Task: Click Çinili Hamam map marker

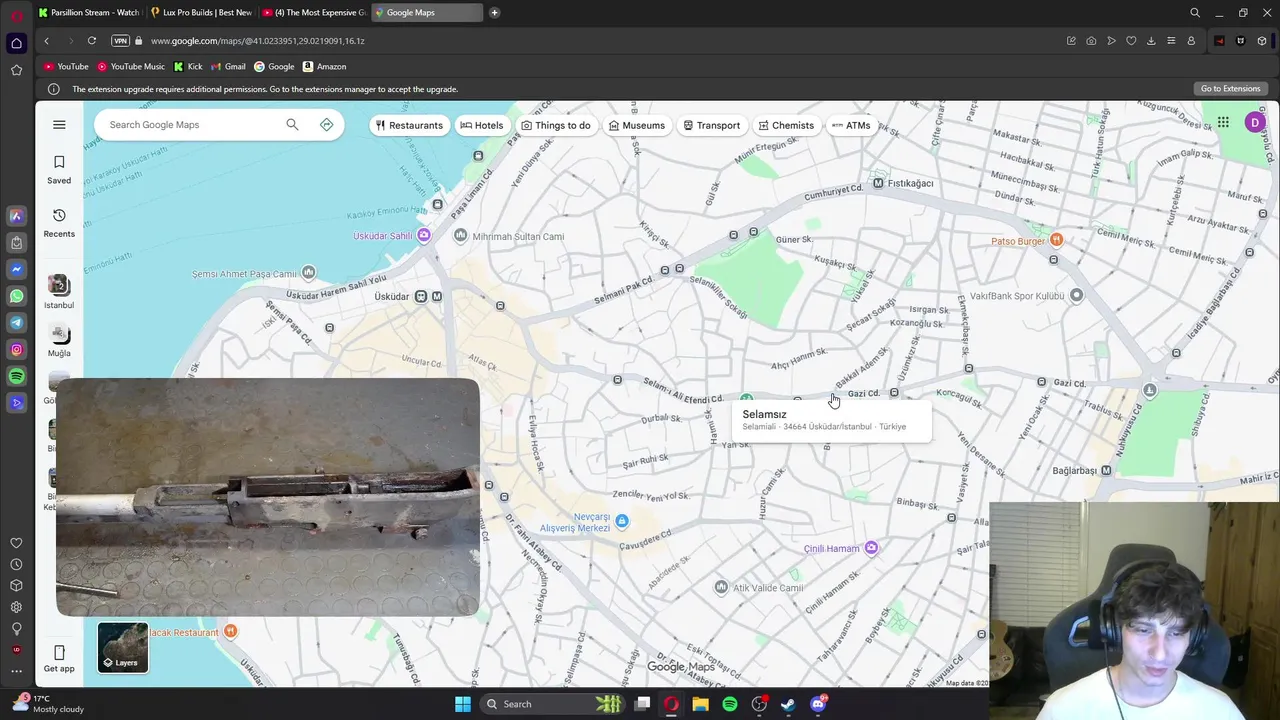Action: [871, 548]
